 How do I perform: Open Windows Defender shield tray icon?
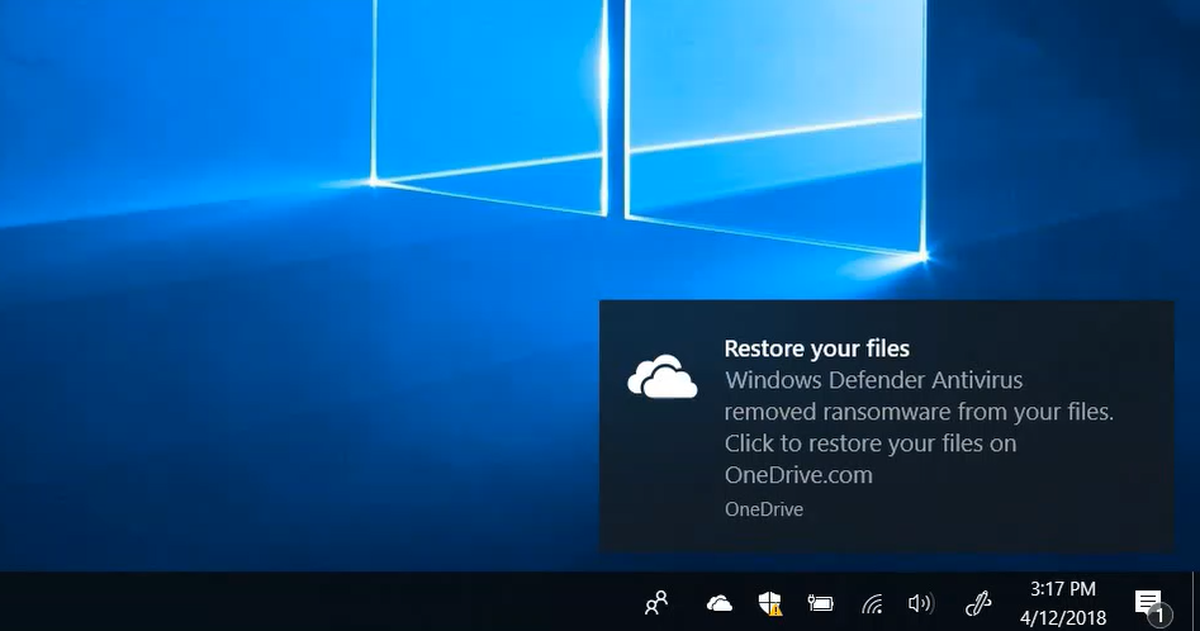[x=770, y=603]
